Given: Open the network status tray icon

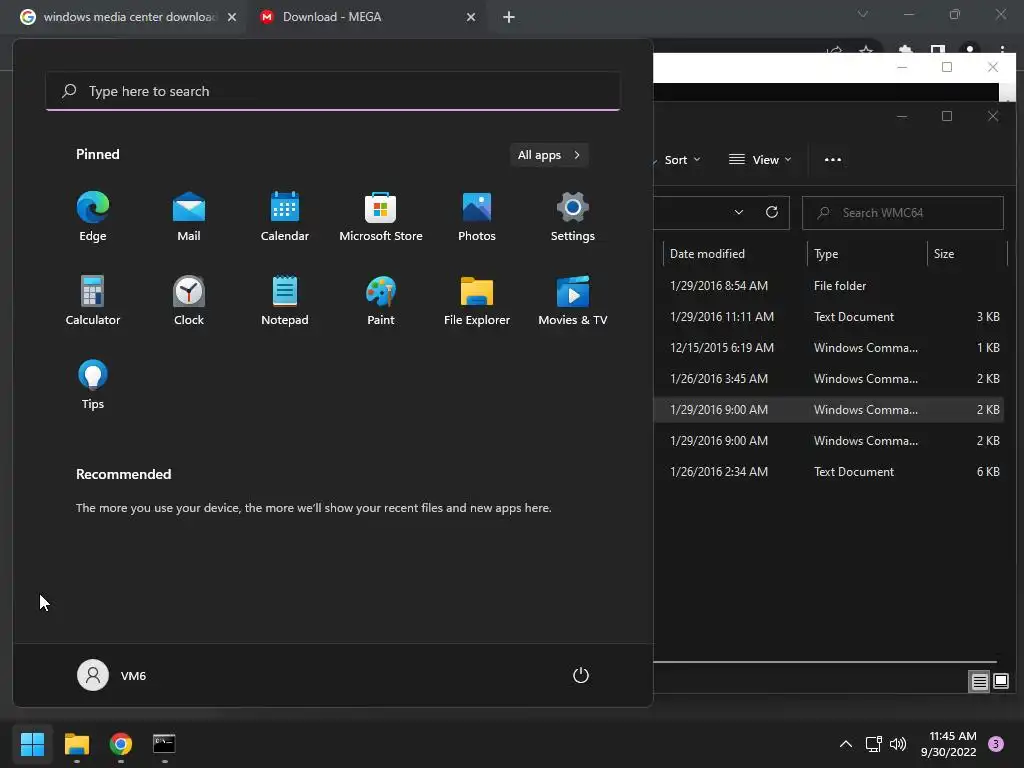Looking at the screenshot, I should coord(873,744).
